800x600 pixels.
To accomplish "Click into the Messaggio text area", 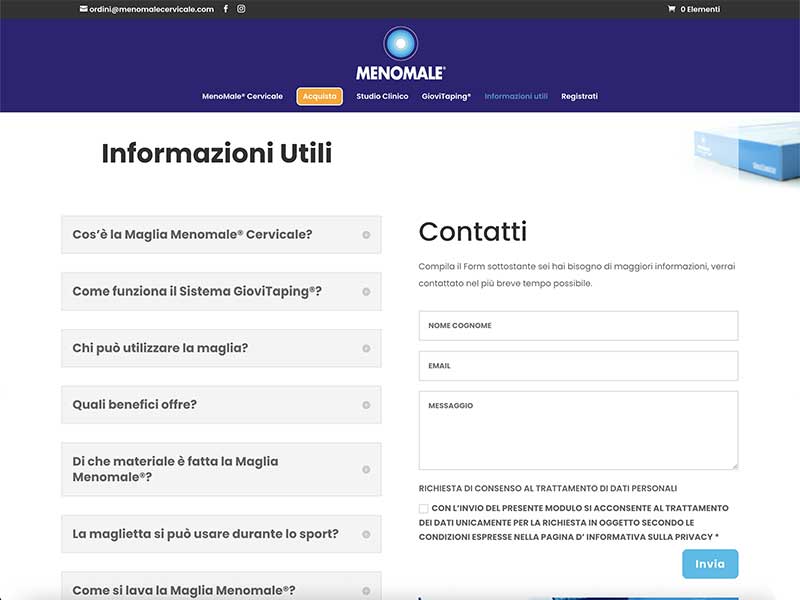I will pyautogui.click(x=578, y=430).
